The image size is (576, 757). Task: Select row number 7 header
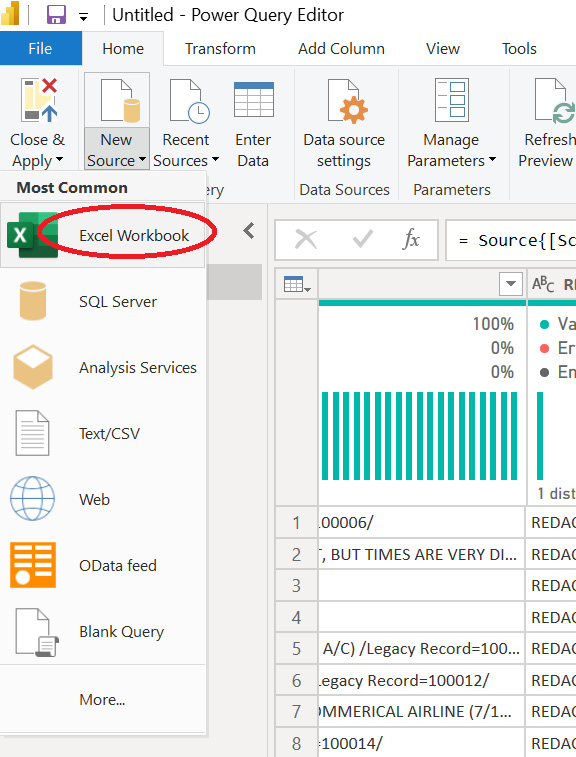tap(296, 712)
